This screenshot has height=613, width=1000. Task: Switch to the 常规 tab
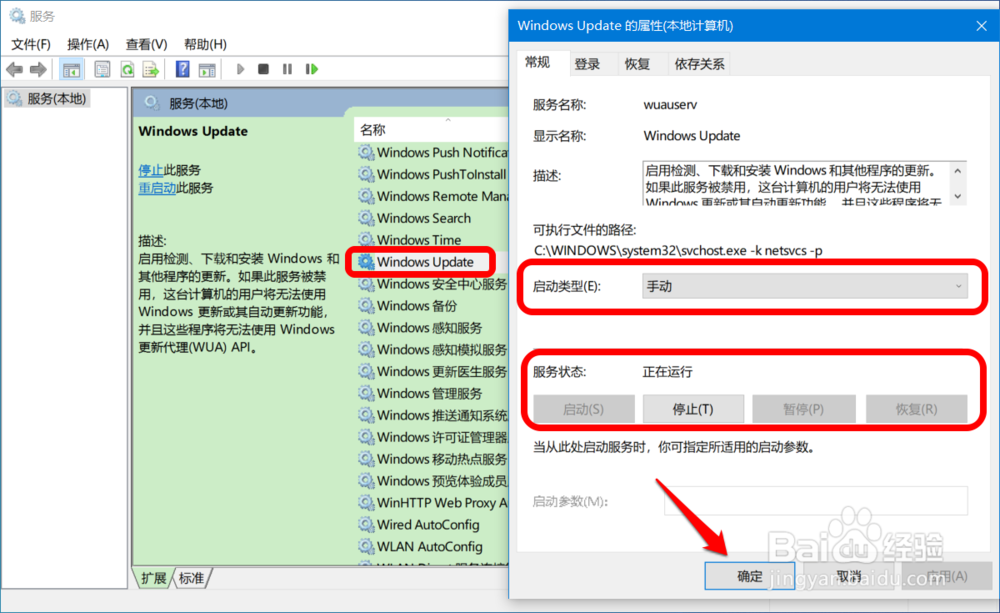tap(537, 62)
